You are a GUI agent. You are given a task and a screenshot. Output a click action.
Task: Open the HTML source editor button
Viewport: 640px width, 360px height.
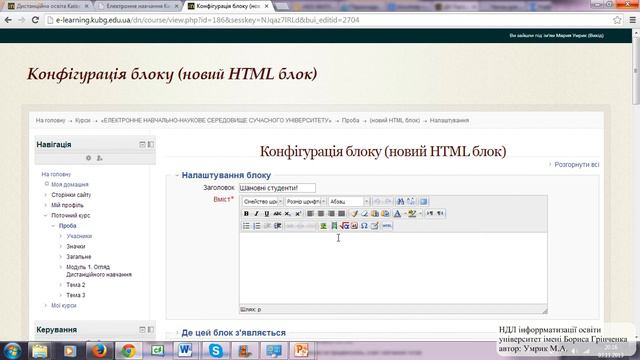(387, 226)
